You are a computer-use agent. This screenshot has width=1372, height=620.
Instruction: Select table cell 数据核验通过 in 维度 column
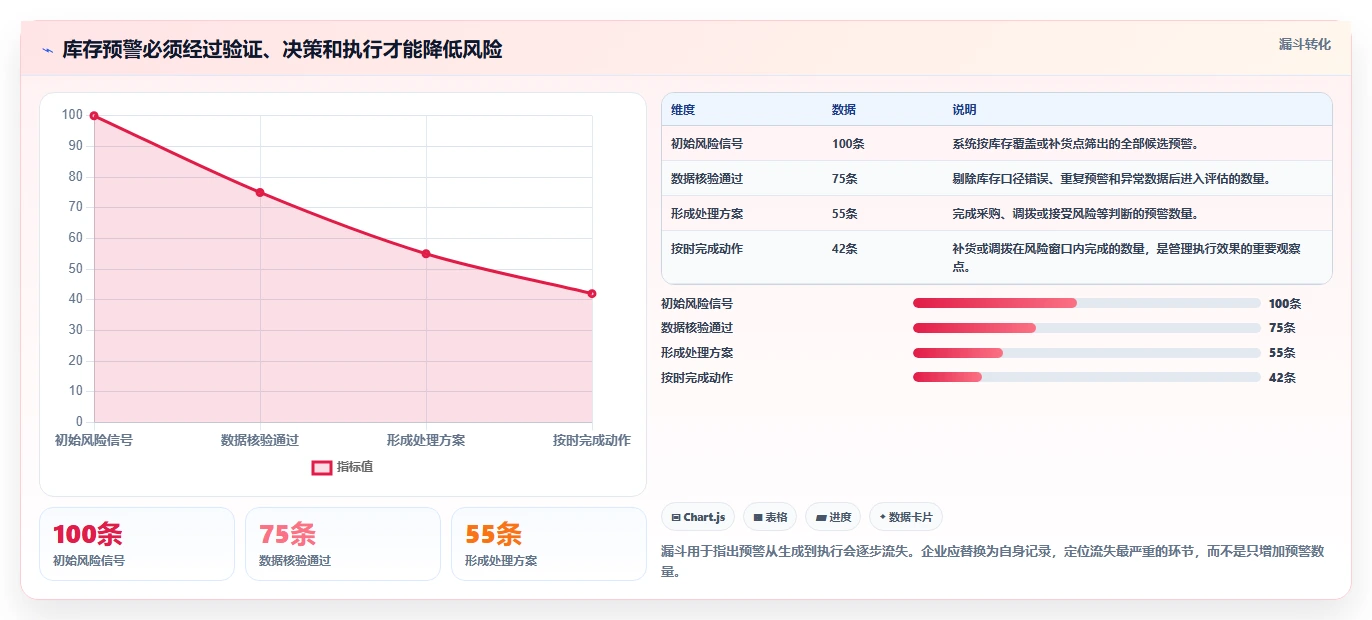[x=707, y=179]
